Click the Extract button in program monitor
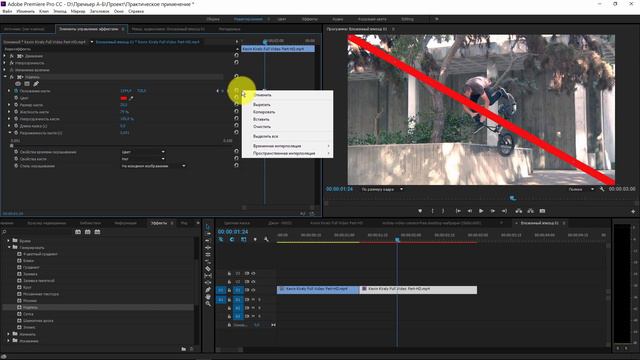This screenshot has height=360, width=640. tap(530, 211)
